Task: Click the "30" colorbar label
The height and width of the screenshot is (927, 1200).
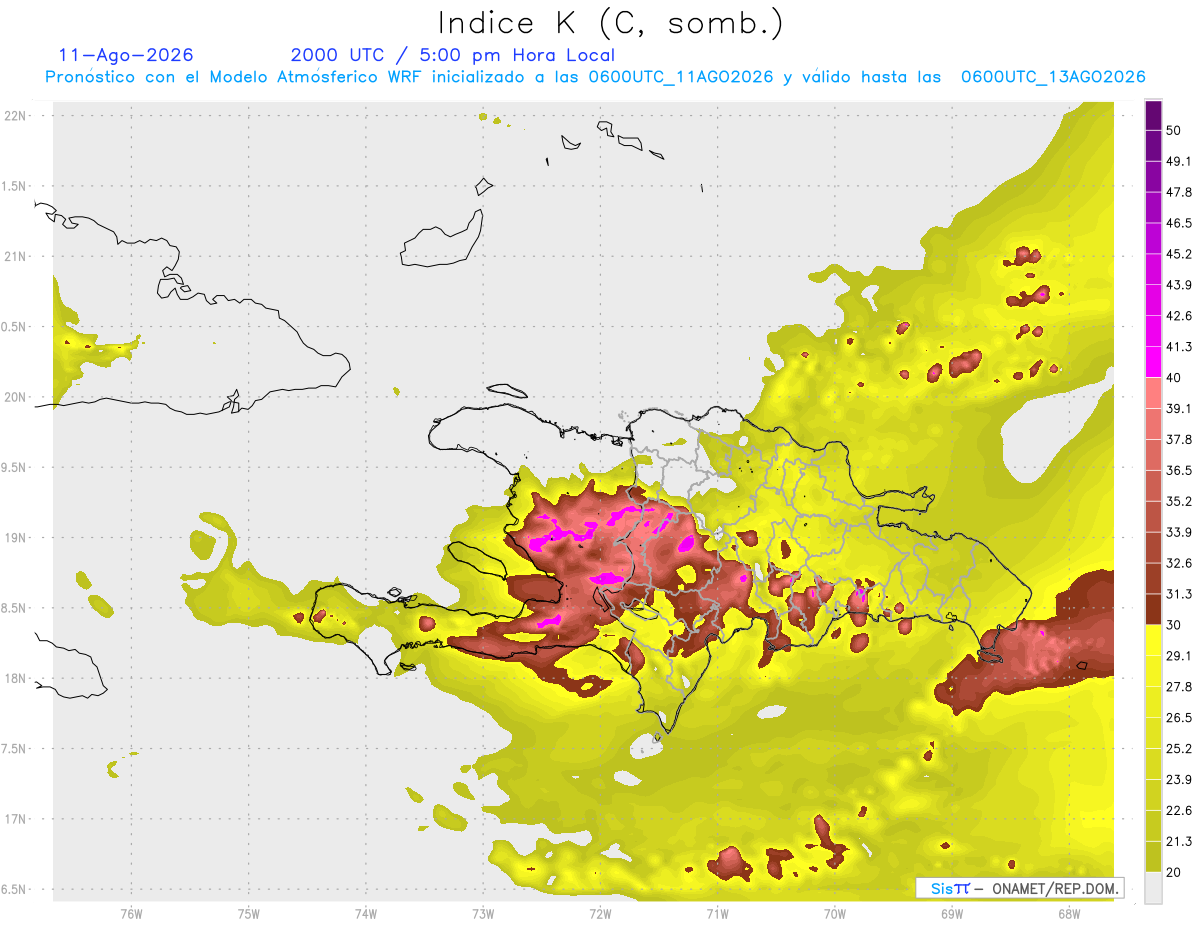Action: pos(1174,625)
